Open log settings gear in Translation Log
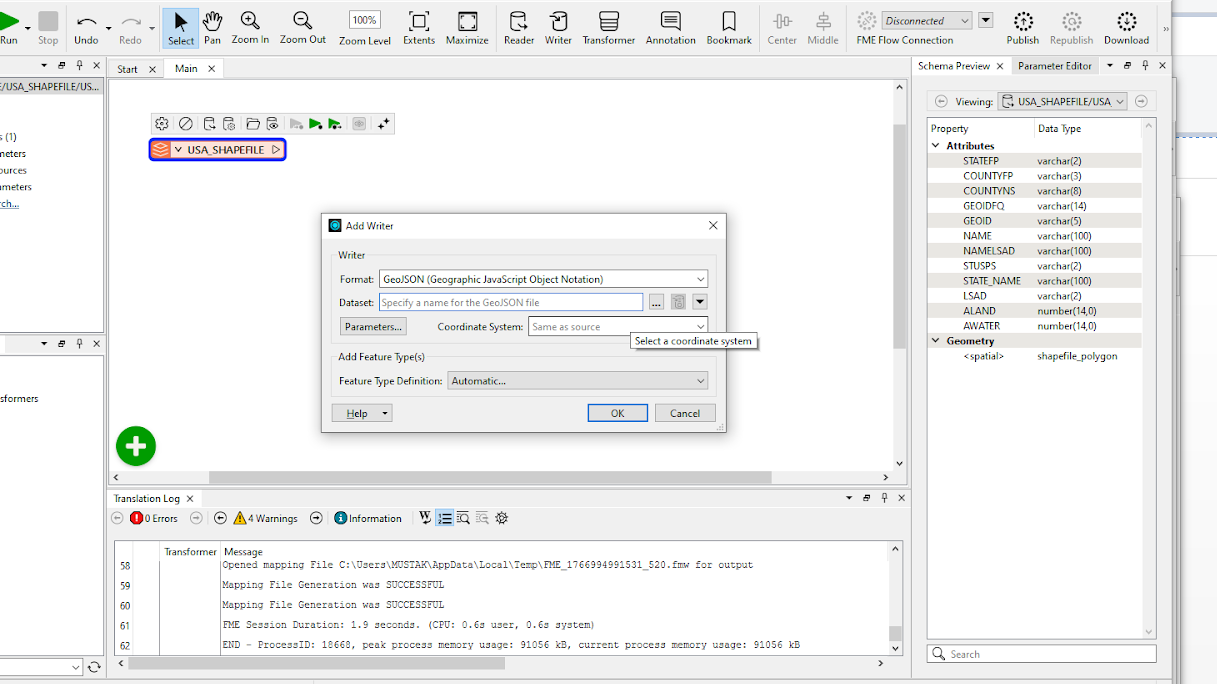 point(502,518)
